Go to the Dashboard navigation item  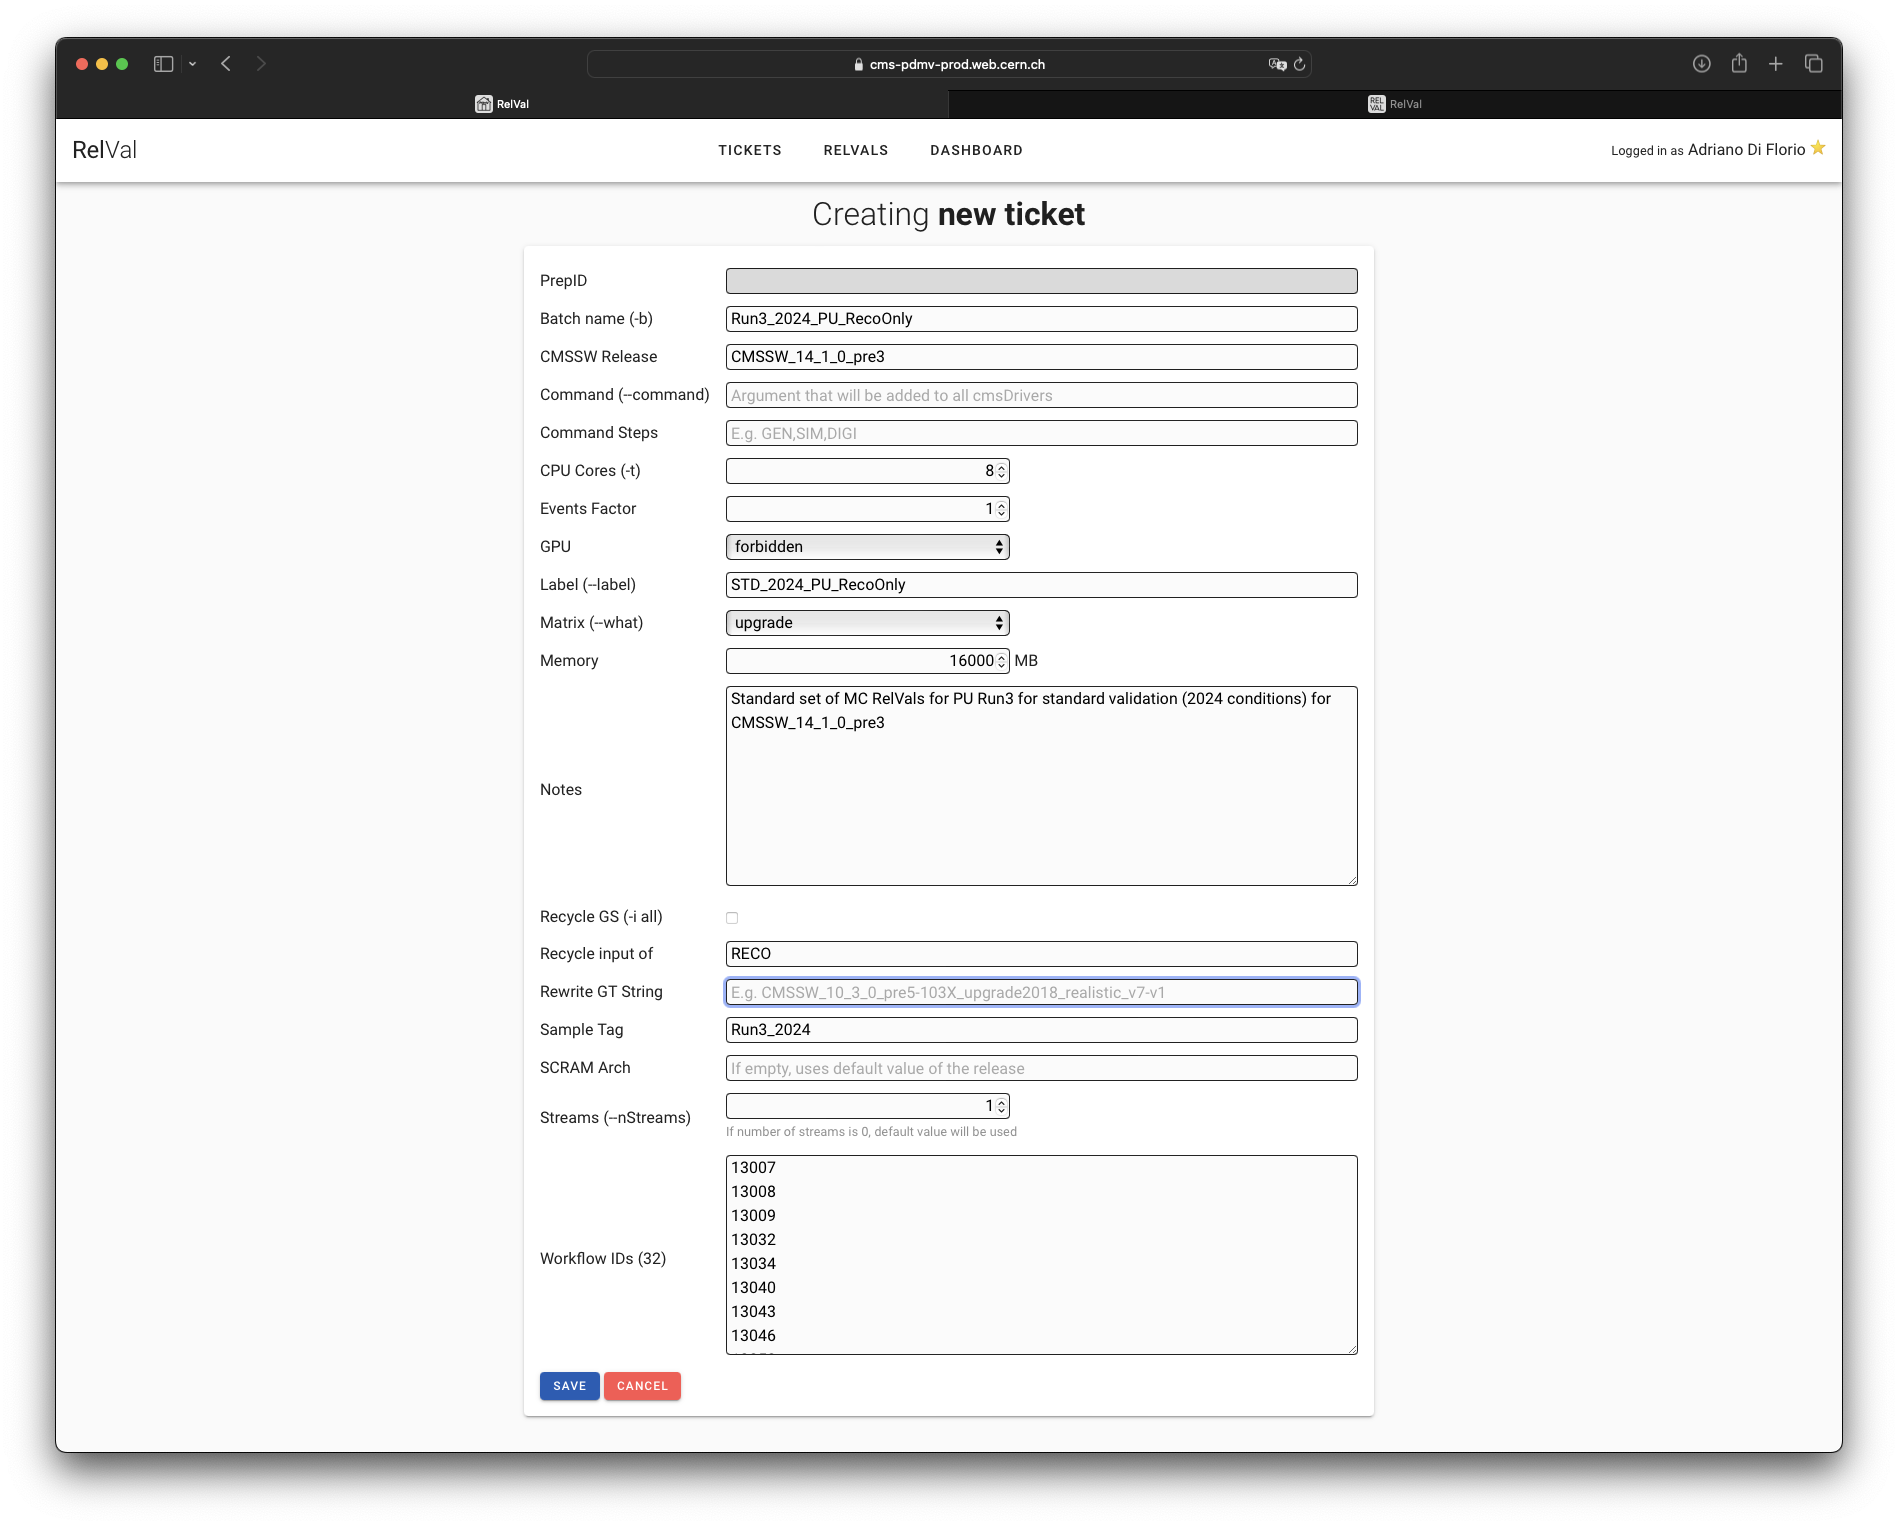[976, 150]
